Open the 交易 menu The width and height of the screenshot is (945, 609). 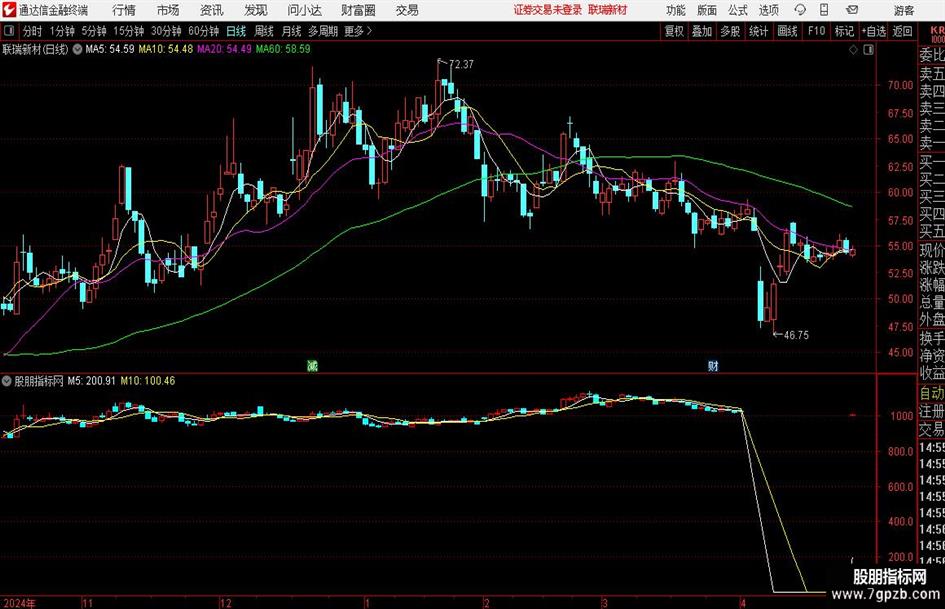(x=407, y=10)
